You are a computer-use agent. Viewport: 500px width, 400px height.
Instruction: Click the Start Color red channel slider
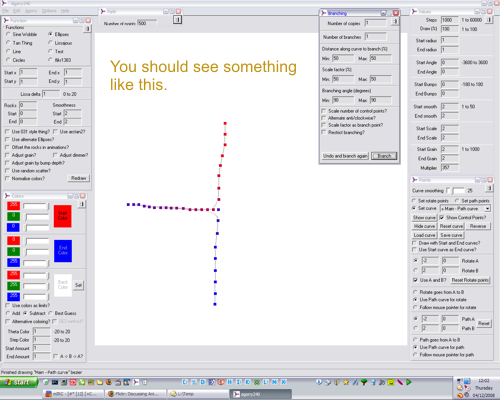point(36,206)
